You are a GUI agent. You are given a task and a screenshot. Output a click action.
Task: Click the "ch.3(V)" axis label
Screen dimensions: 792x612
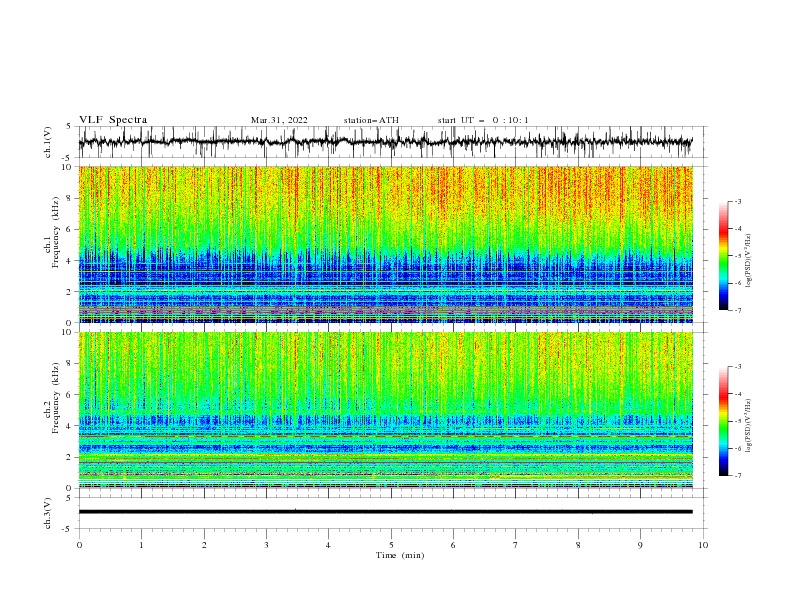48,513
